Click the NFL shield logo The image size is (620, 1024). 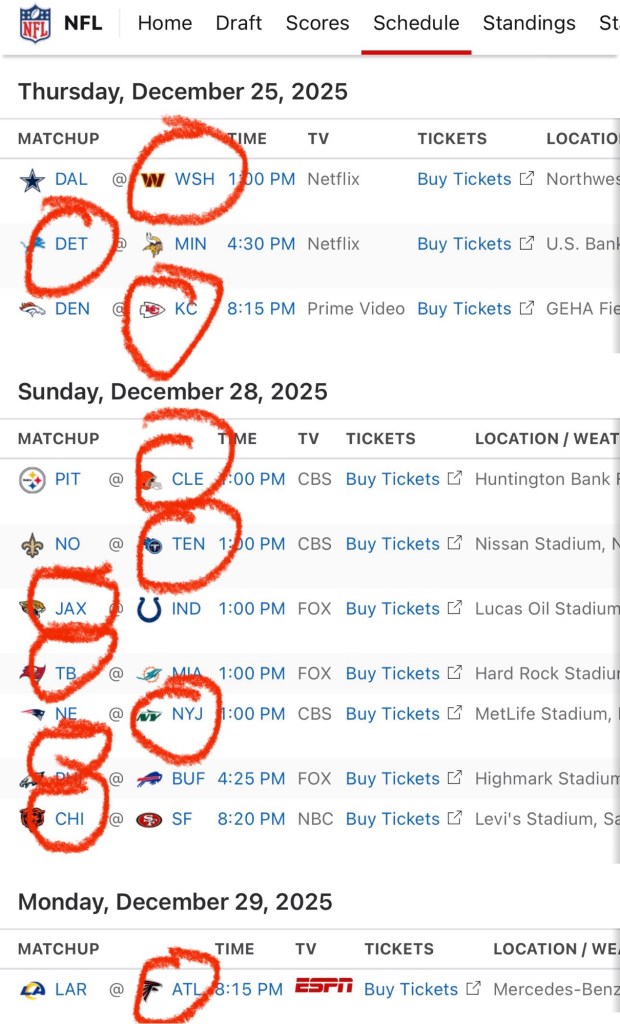[35, 23]
